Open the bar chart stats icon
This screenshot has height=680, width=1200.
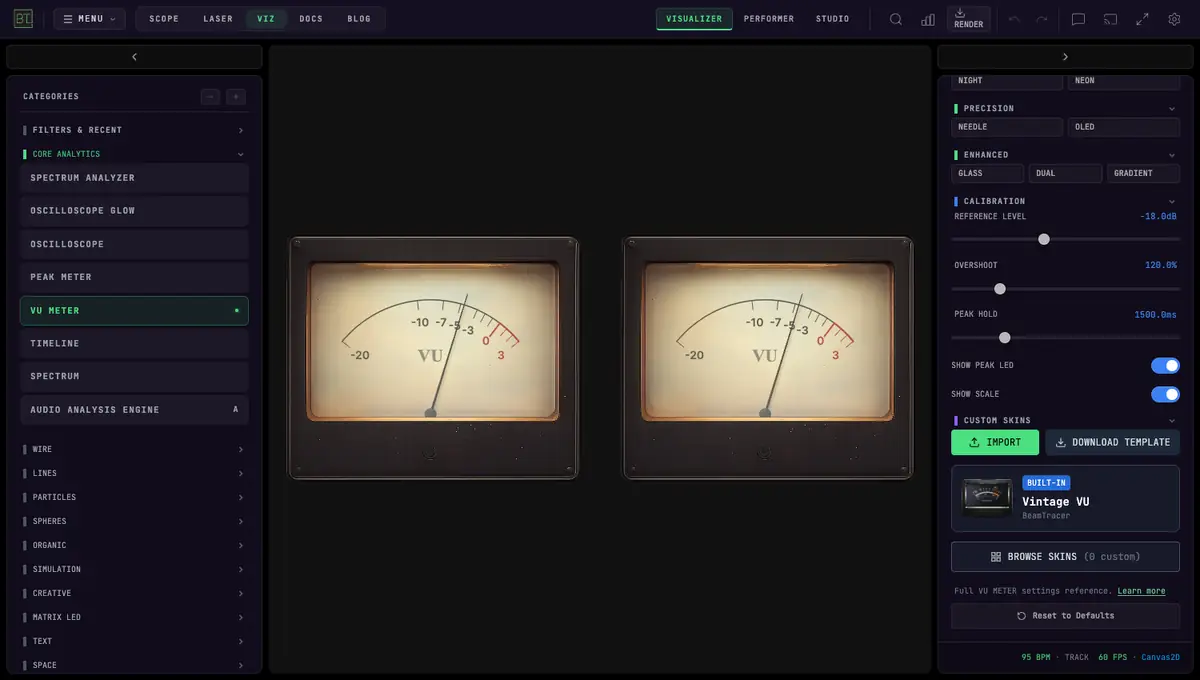click(x=928, y=19)
